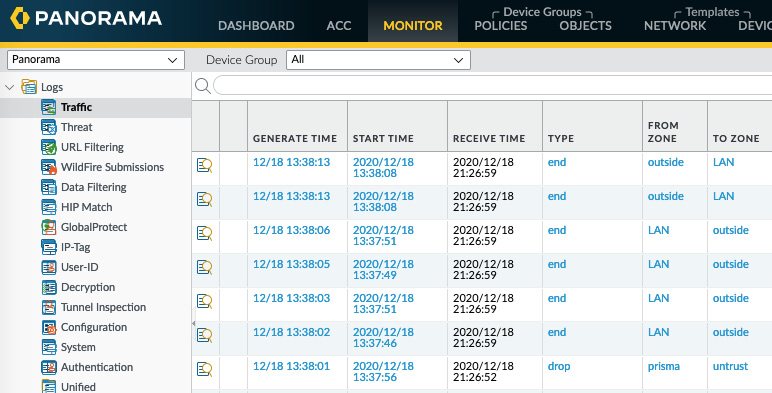The width and height of the screenshot is (772, 393).
Task: Click the Decryption log icon
Action: coord(49,287)
